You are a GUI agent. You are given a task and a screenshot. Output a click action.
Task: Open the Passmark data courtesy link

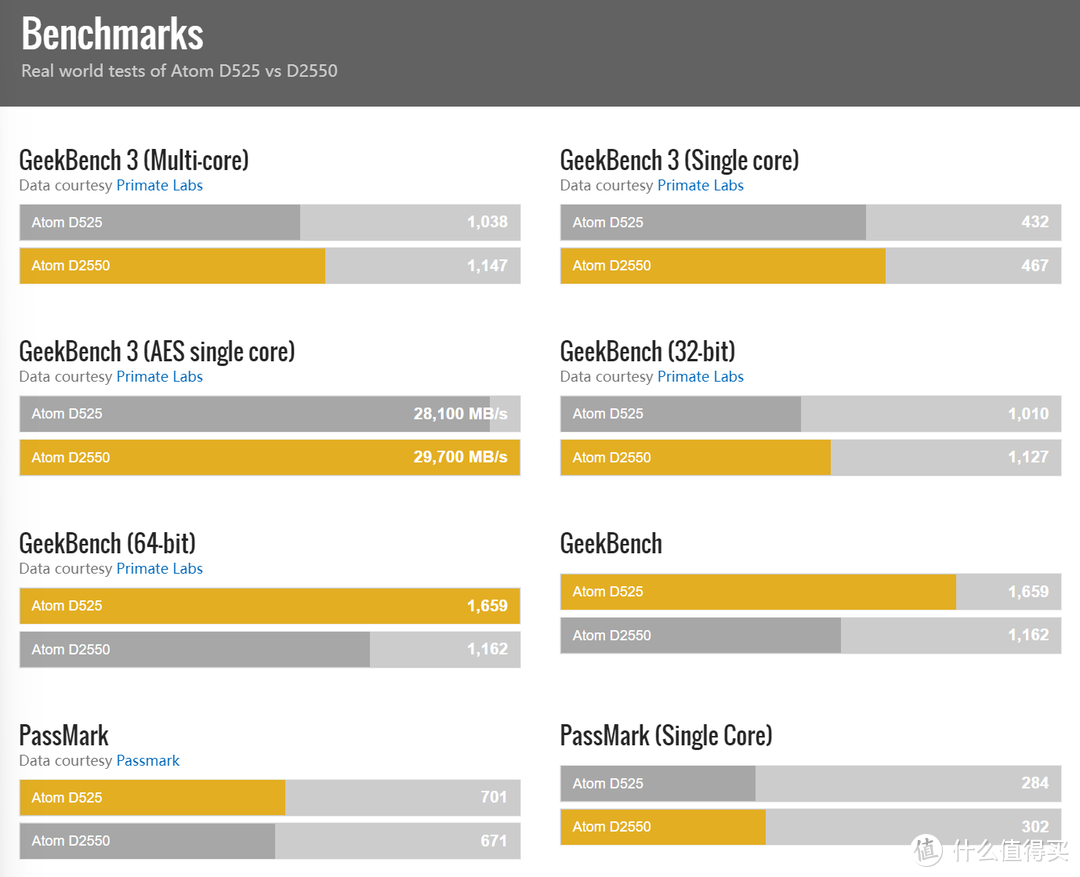coord(147,761)
